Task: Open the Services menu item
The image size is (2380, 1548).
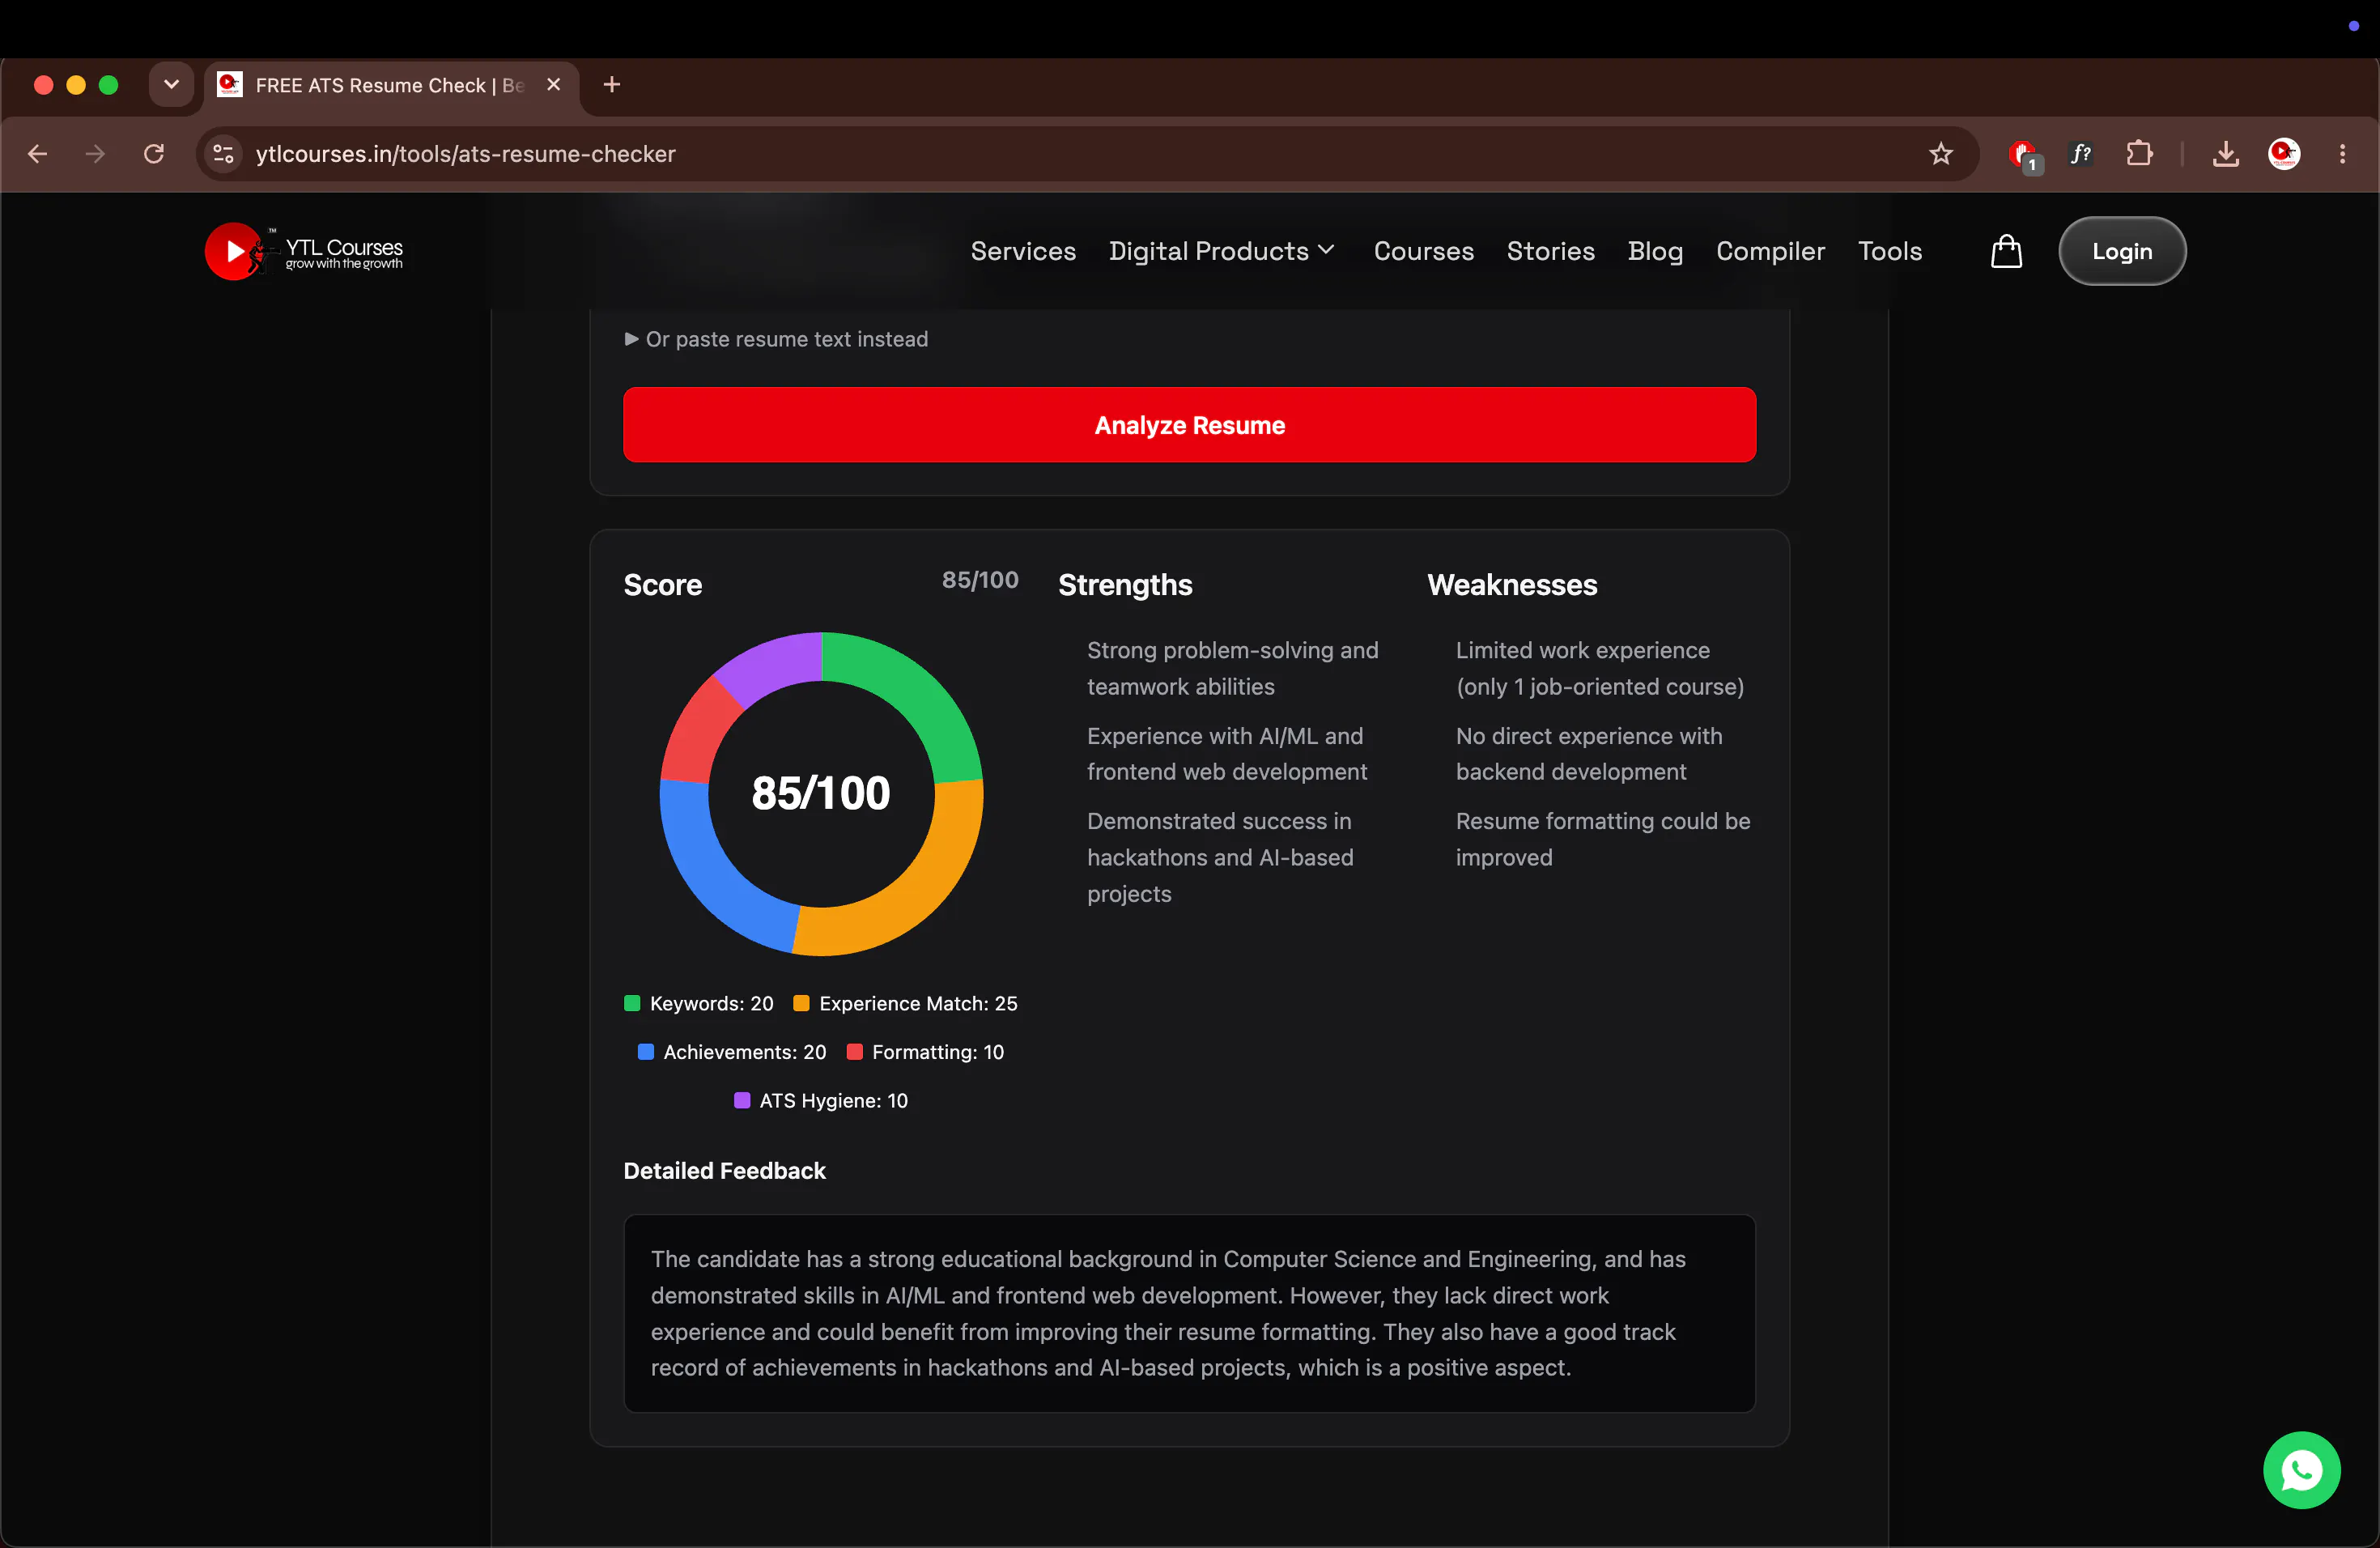Action: pyautogui.click(x=1022, y=251)
